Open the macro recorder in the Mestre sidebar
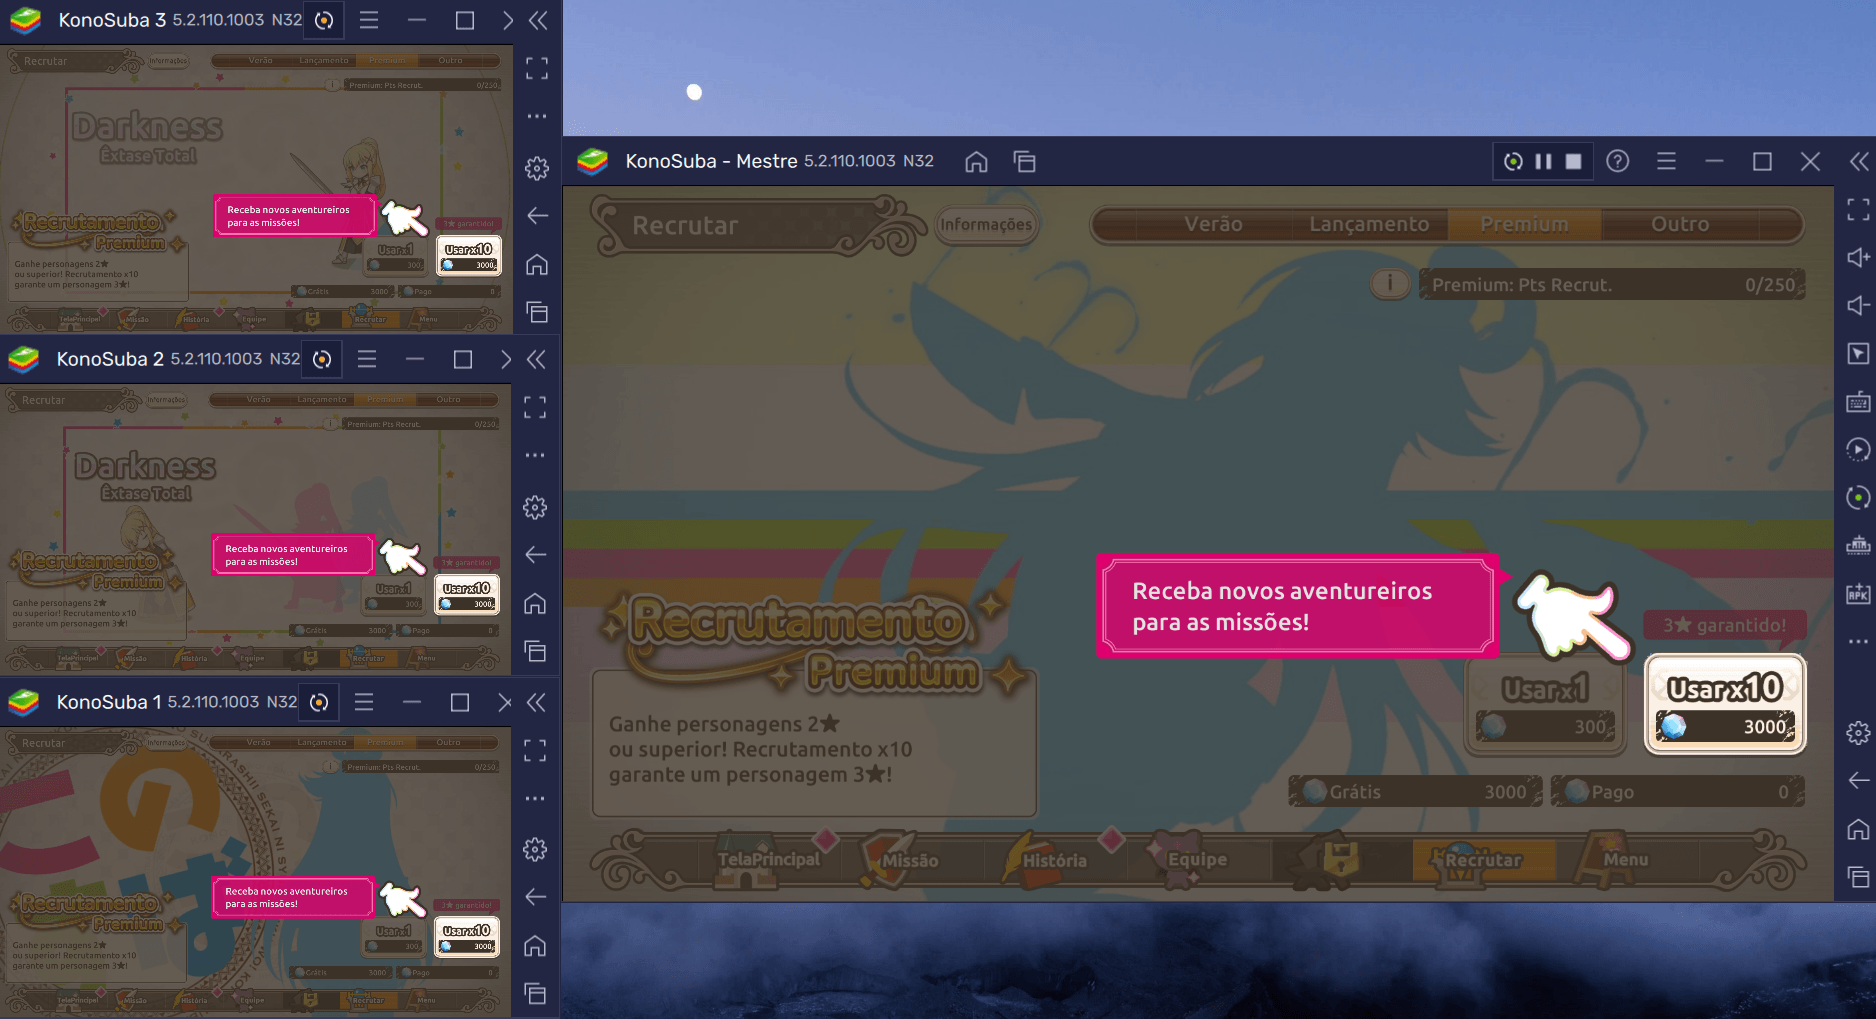Image resolution: width=1876 pixels, height=1019 pixels. pyautogui.click(x=1858, y=450)
